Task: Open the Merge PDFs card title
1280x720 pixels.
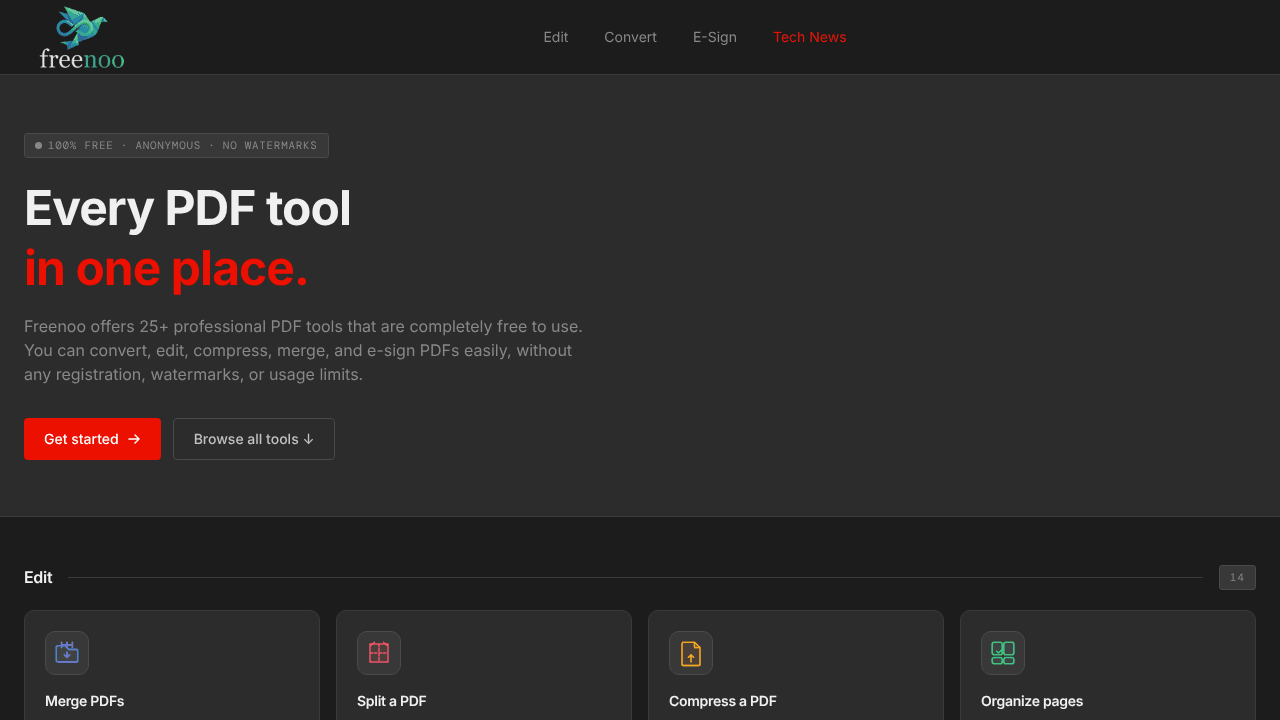Action: tap(85, 701)
